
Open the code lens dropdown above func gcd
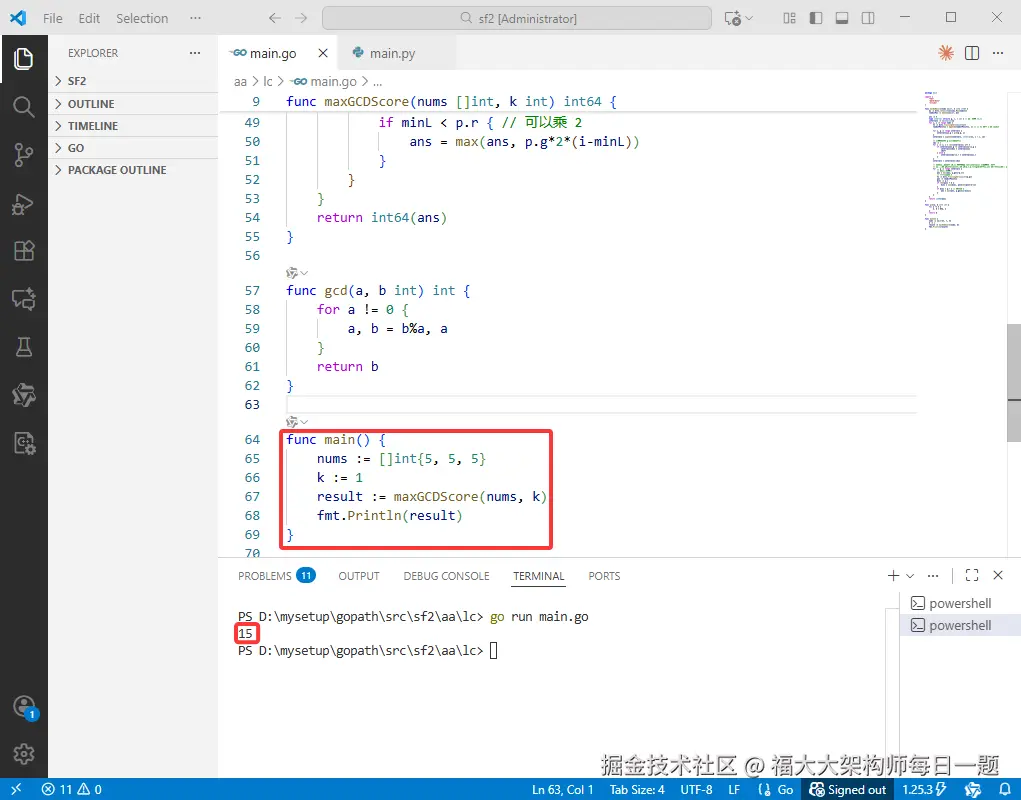pos(296,272)
